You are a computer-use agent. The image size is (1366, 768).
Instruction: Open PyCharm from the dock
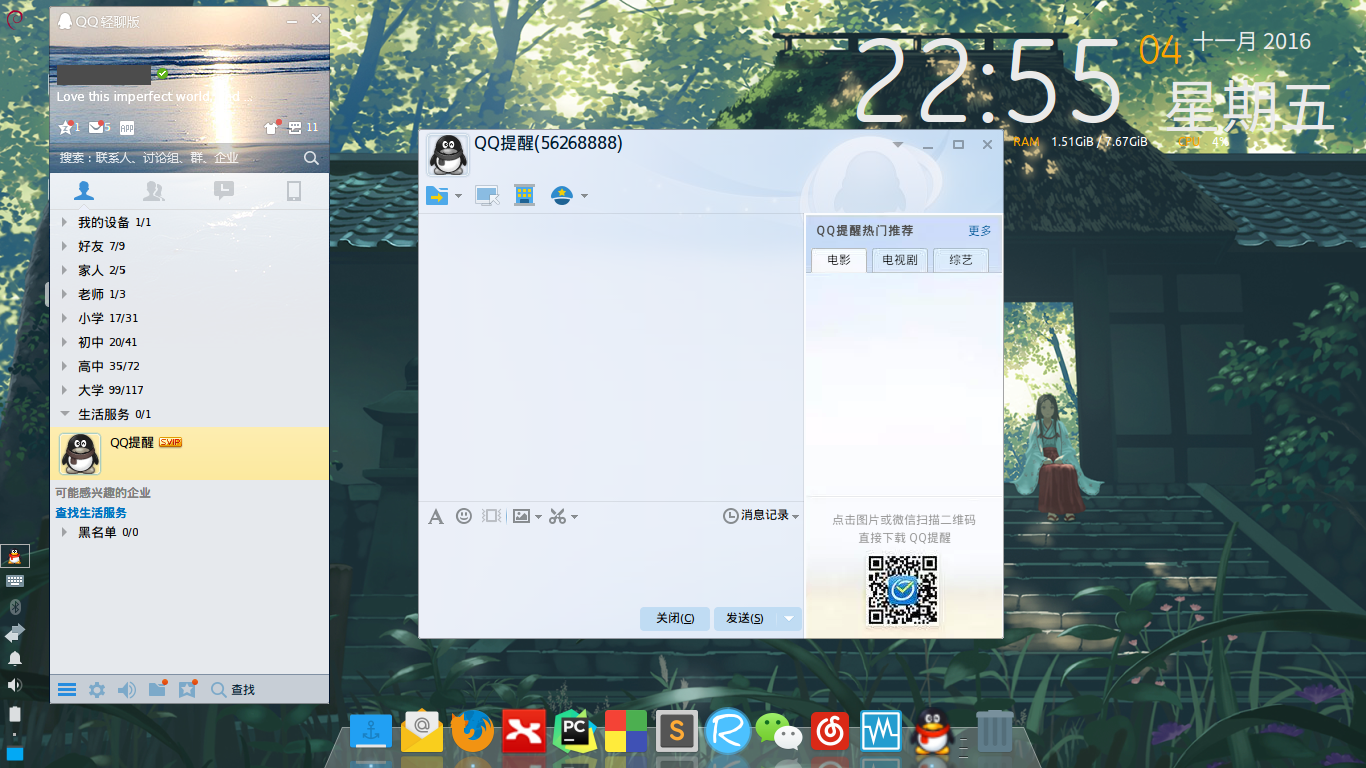point(575,732)
